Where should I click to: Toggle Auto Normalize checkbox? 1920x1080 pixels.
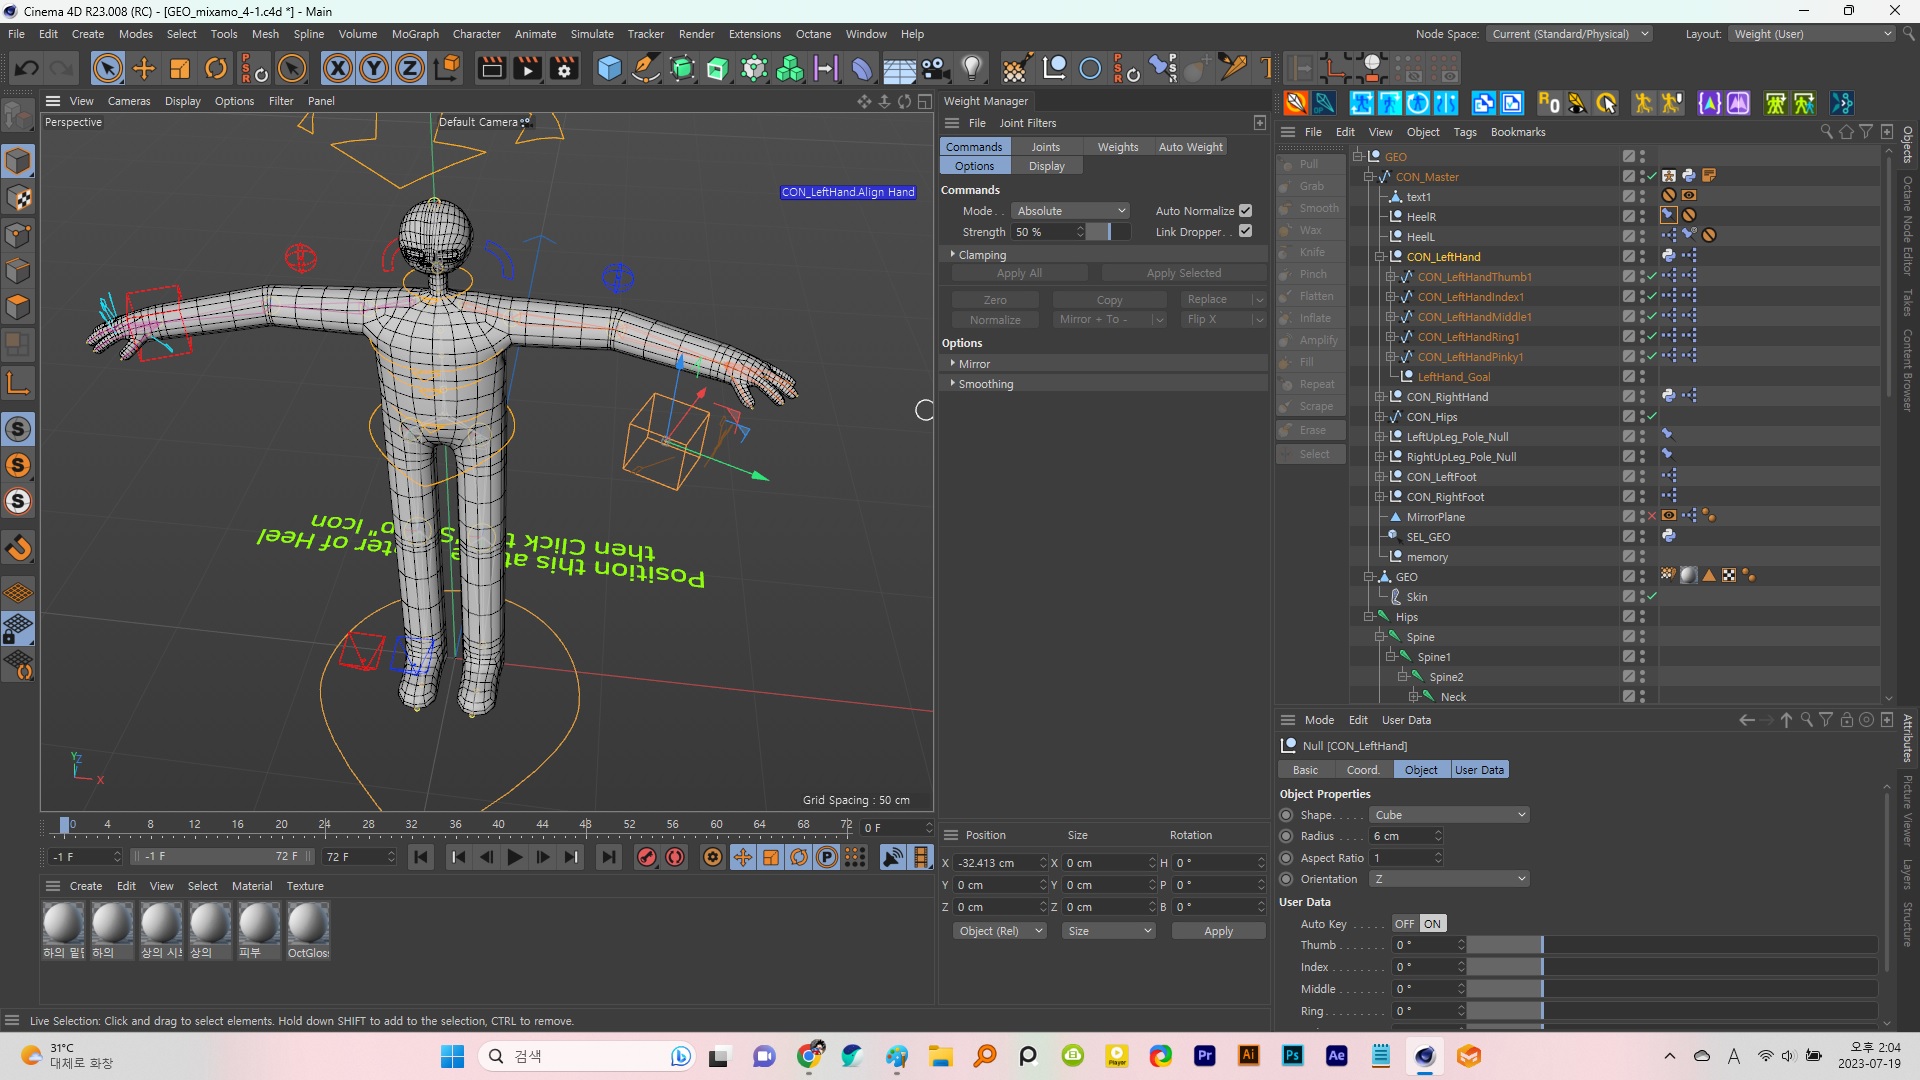1245,211
